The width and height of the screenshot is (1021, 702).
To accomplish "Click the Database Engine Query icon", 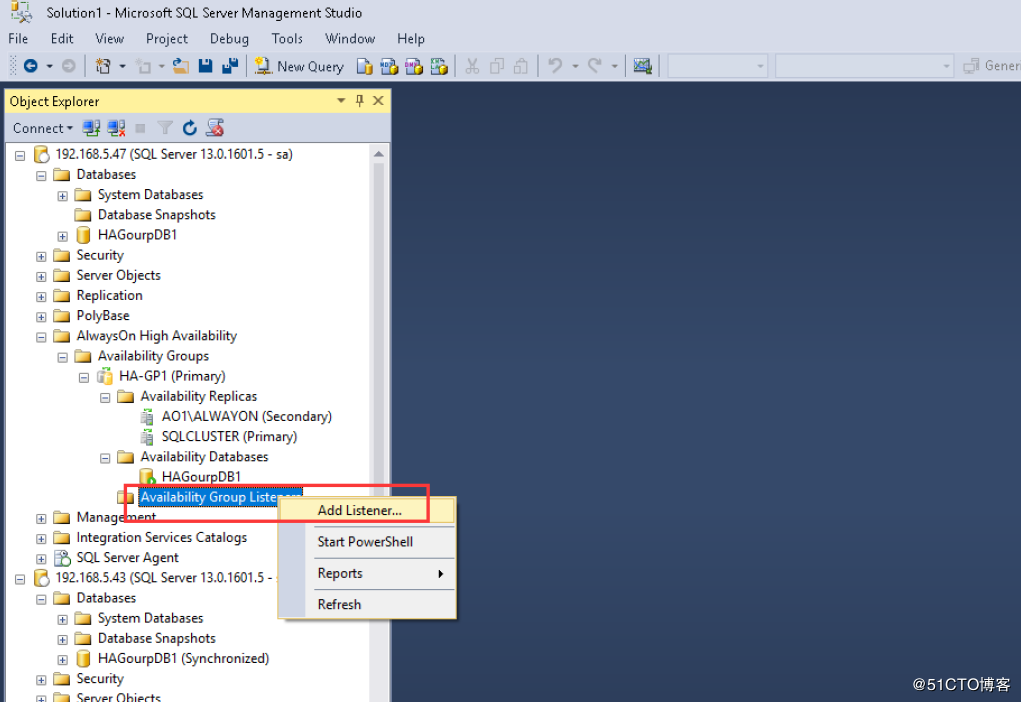I will [x=365, y=66].
